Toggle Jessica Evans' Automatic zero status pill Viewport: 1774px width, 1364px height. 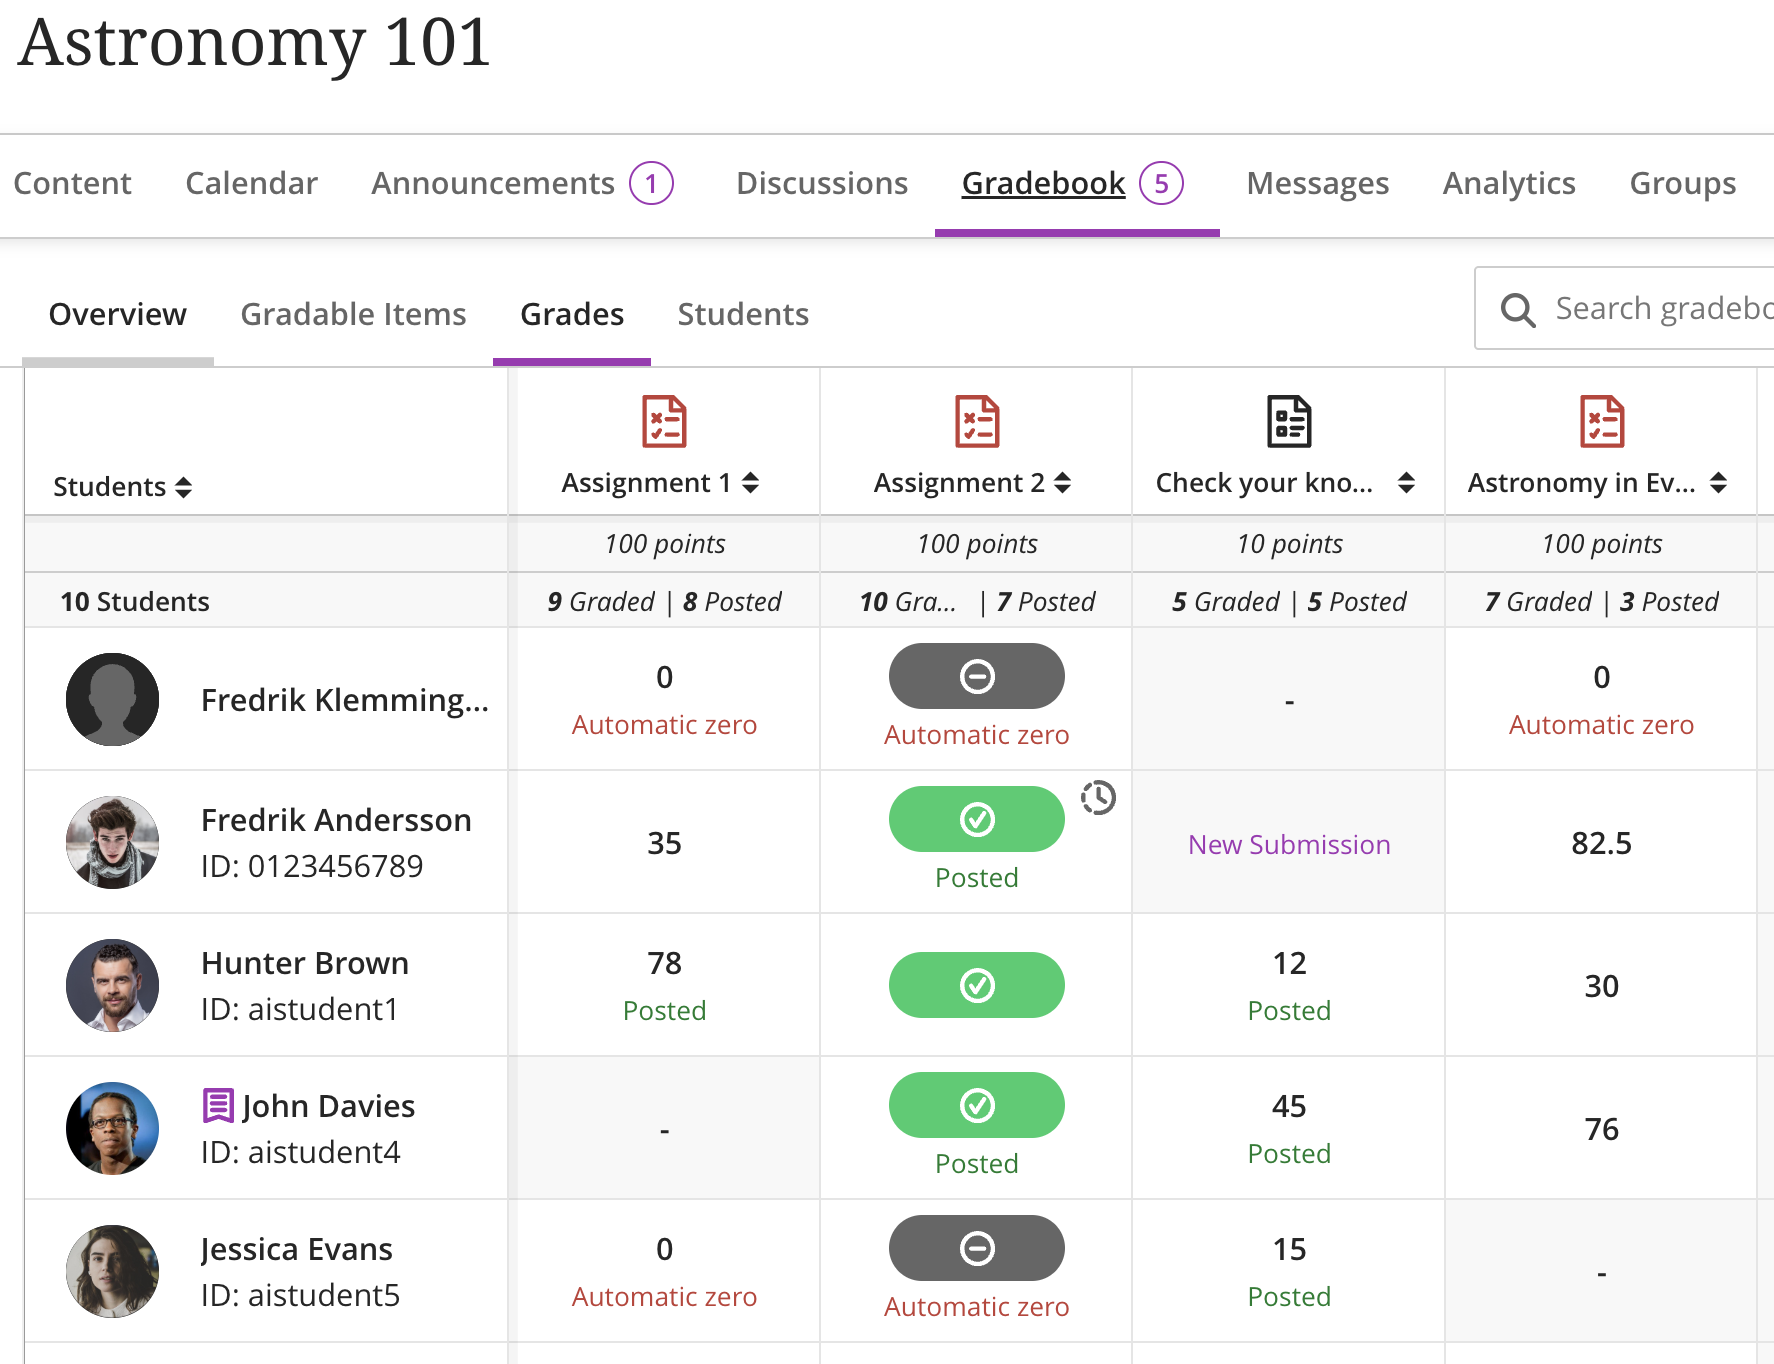(x=976, y=1248)
